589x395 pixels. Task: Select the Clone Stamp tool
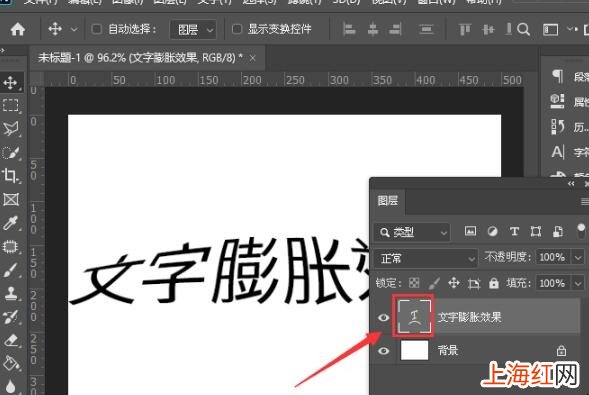(10, 294)
